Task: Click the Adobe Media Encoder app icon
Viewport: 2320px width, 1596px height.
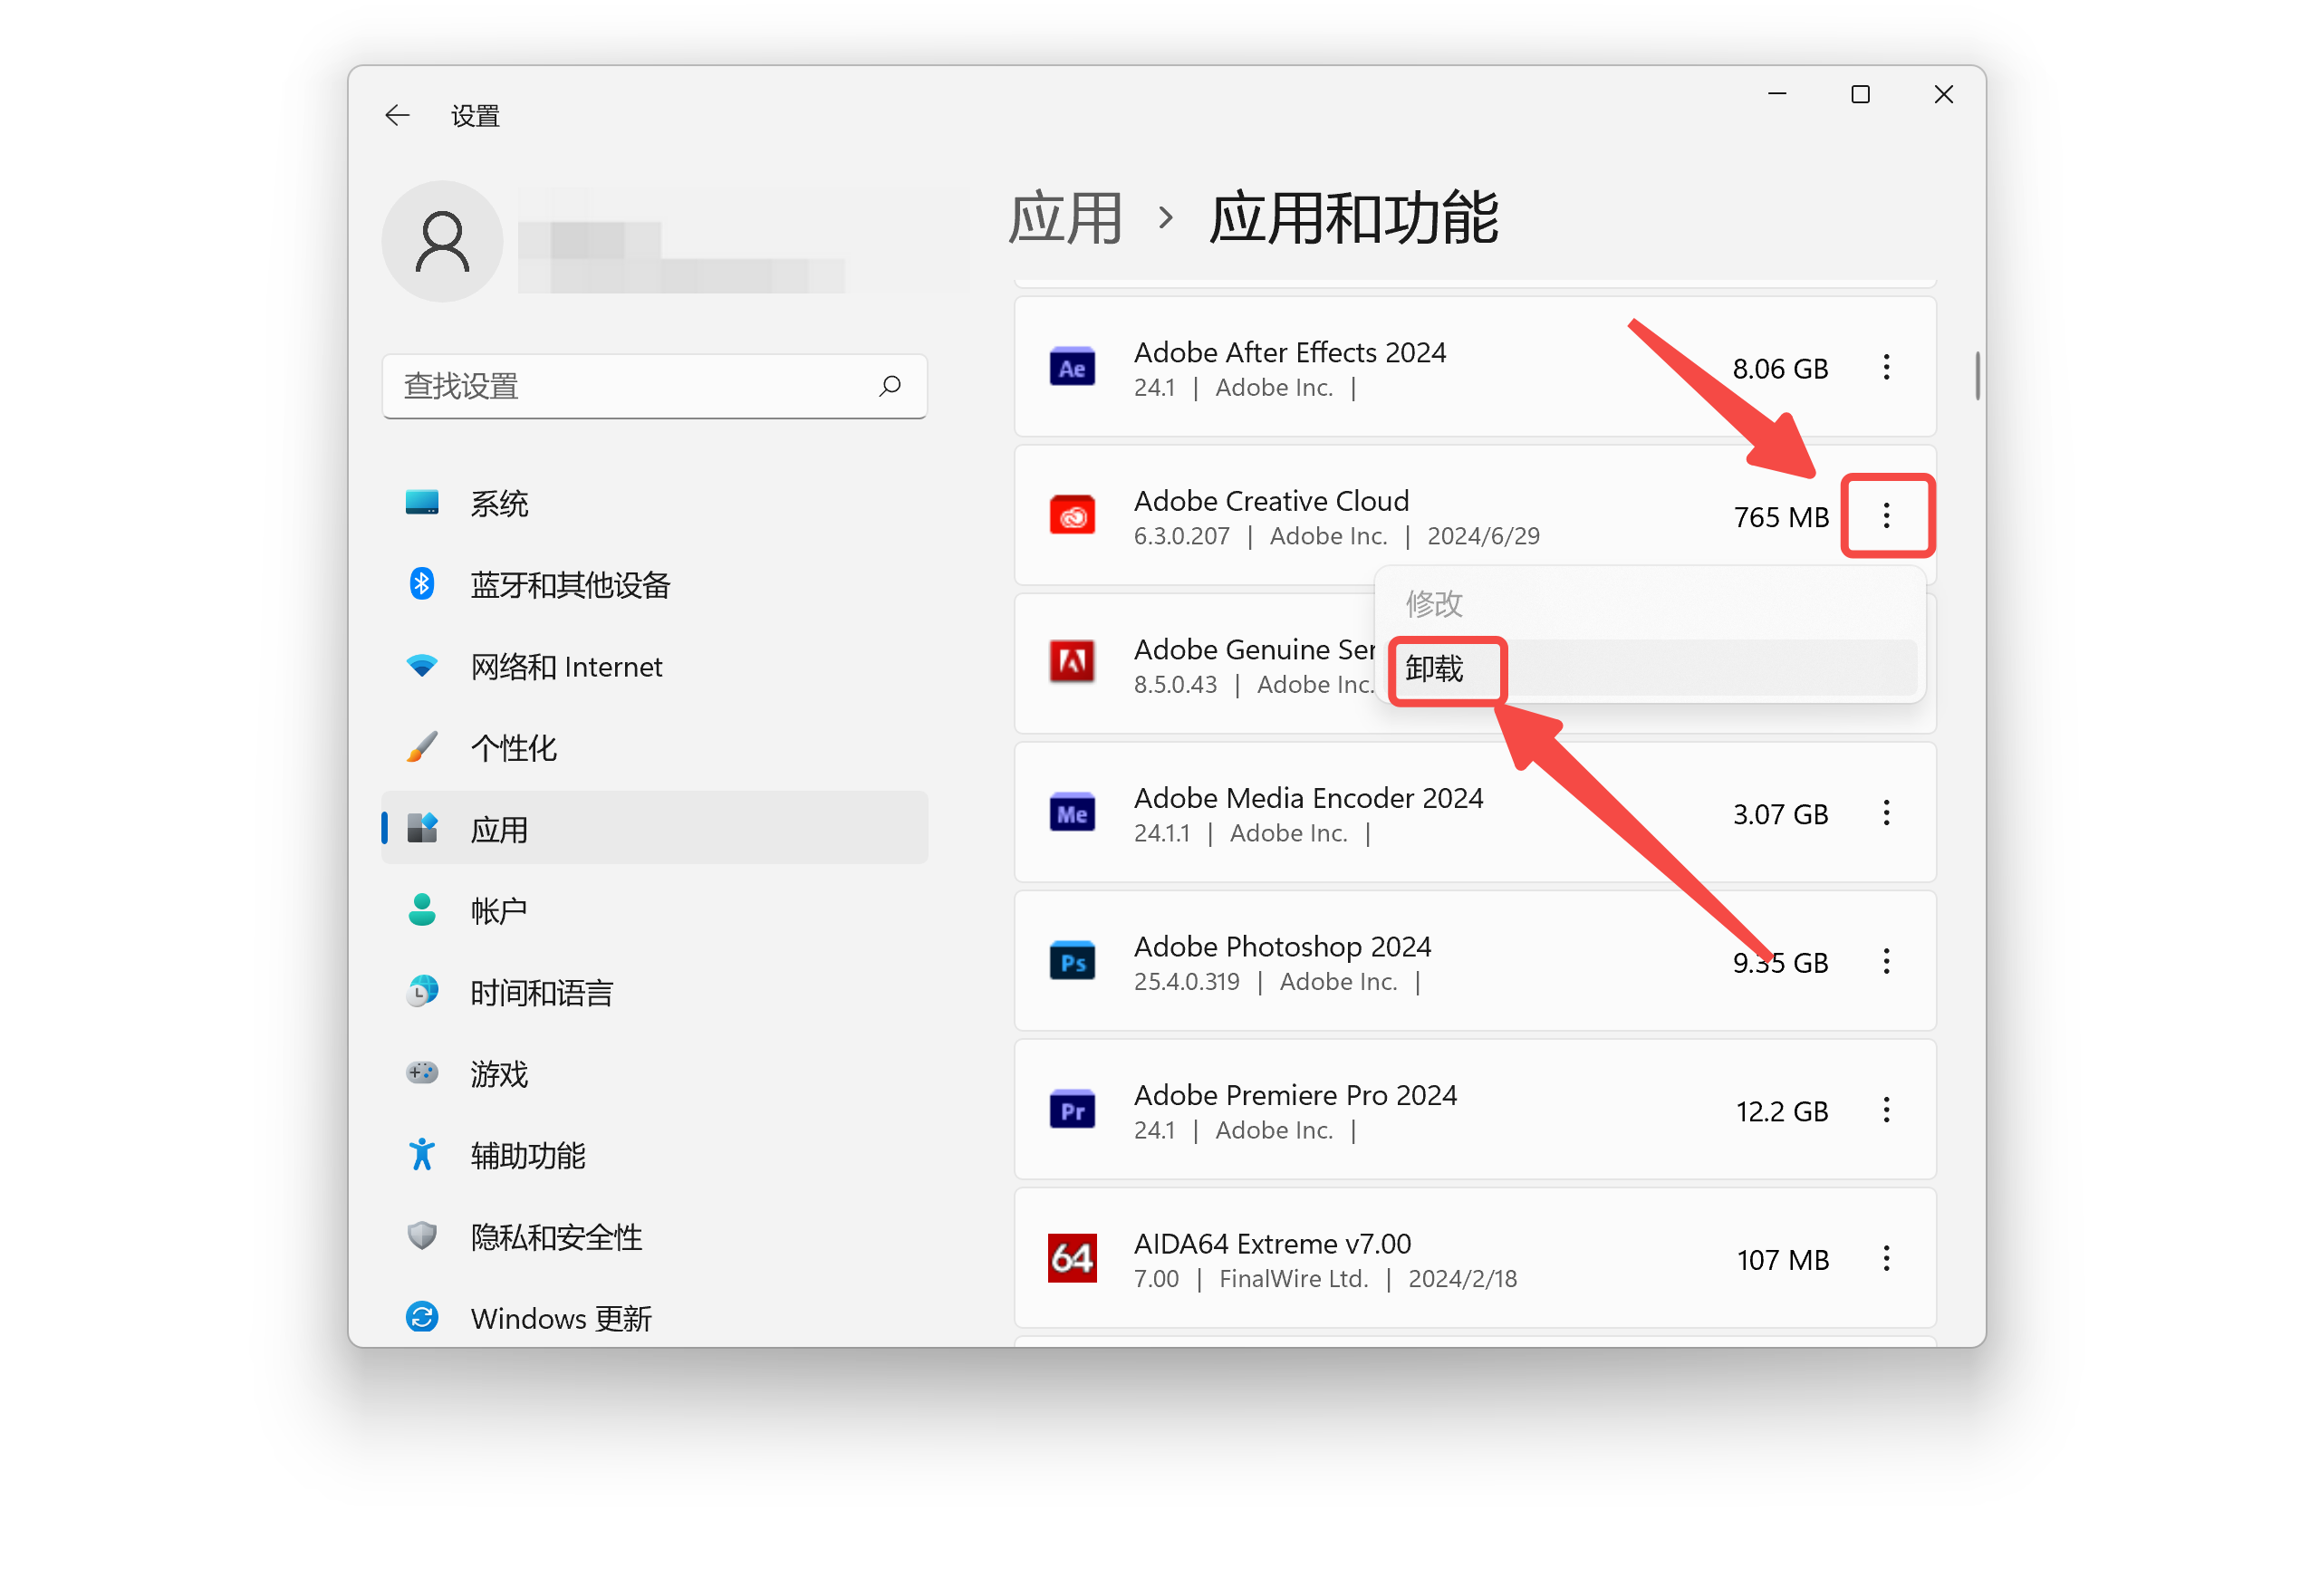Action: point(1072,813)
